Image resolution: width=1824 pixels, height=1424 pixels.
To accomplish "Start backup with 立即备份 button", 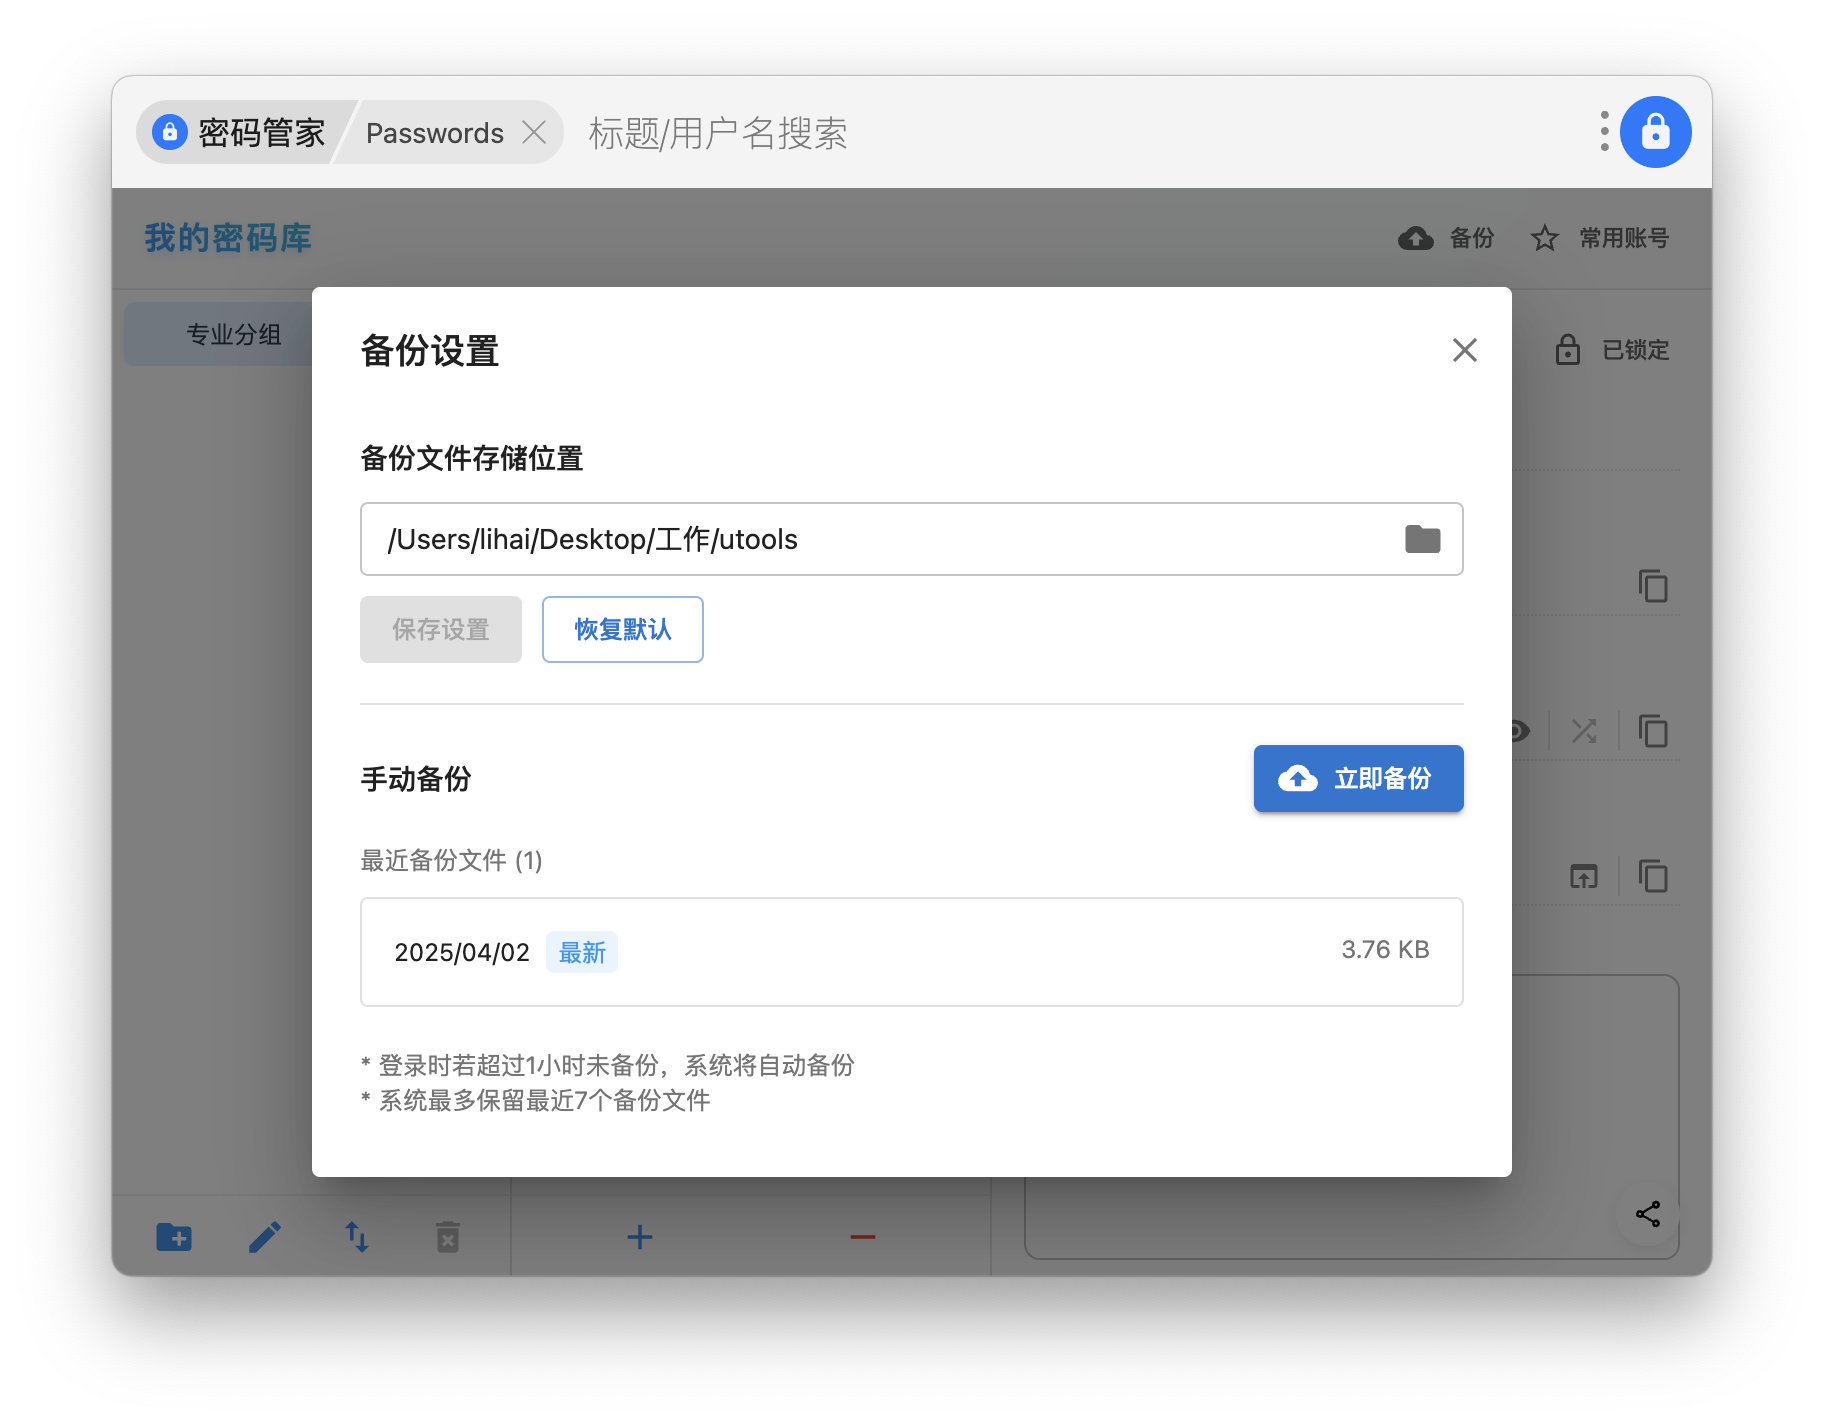I will (x=1359, y=778).
